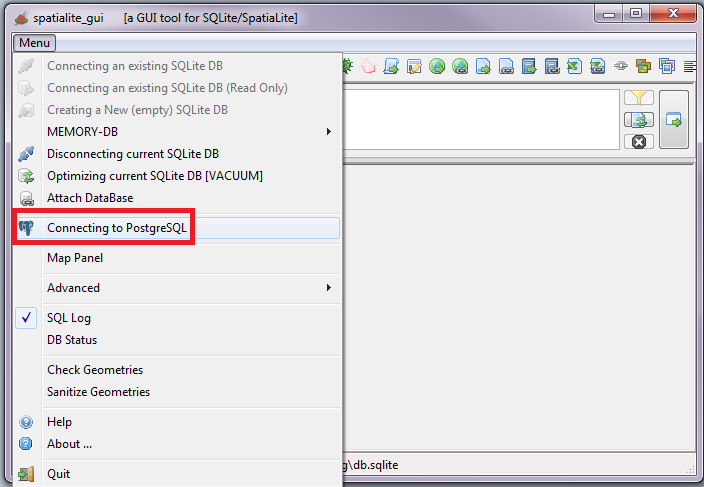This screenshot has height=487, width=704.
Task: Click the Virtual CSV/TXT page-with-link icon
Action: (506, 66)
